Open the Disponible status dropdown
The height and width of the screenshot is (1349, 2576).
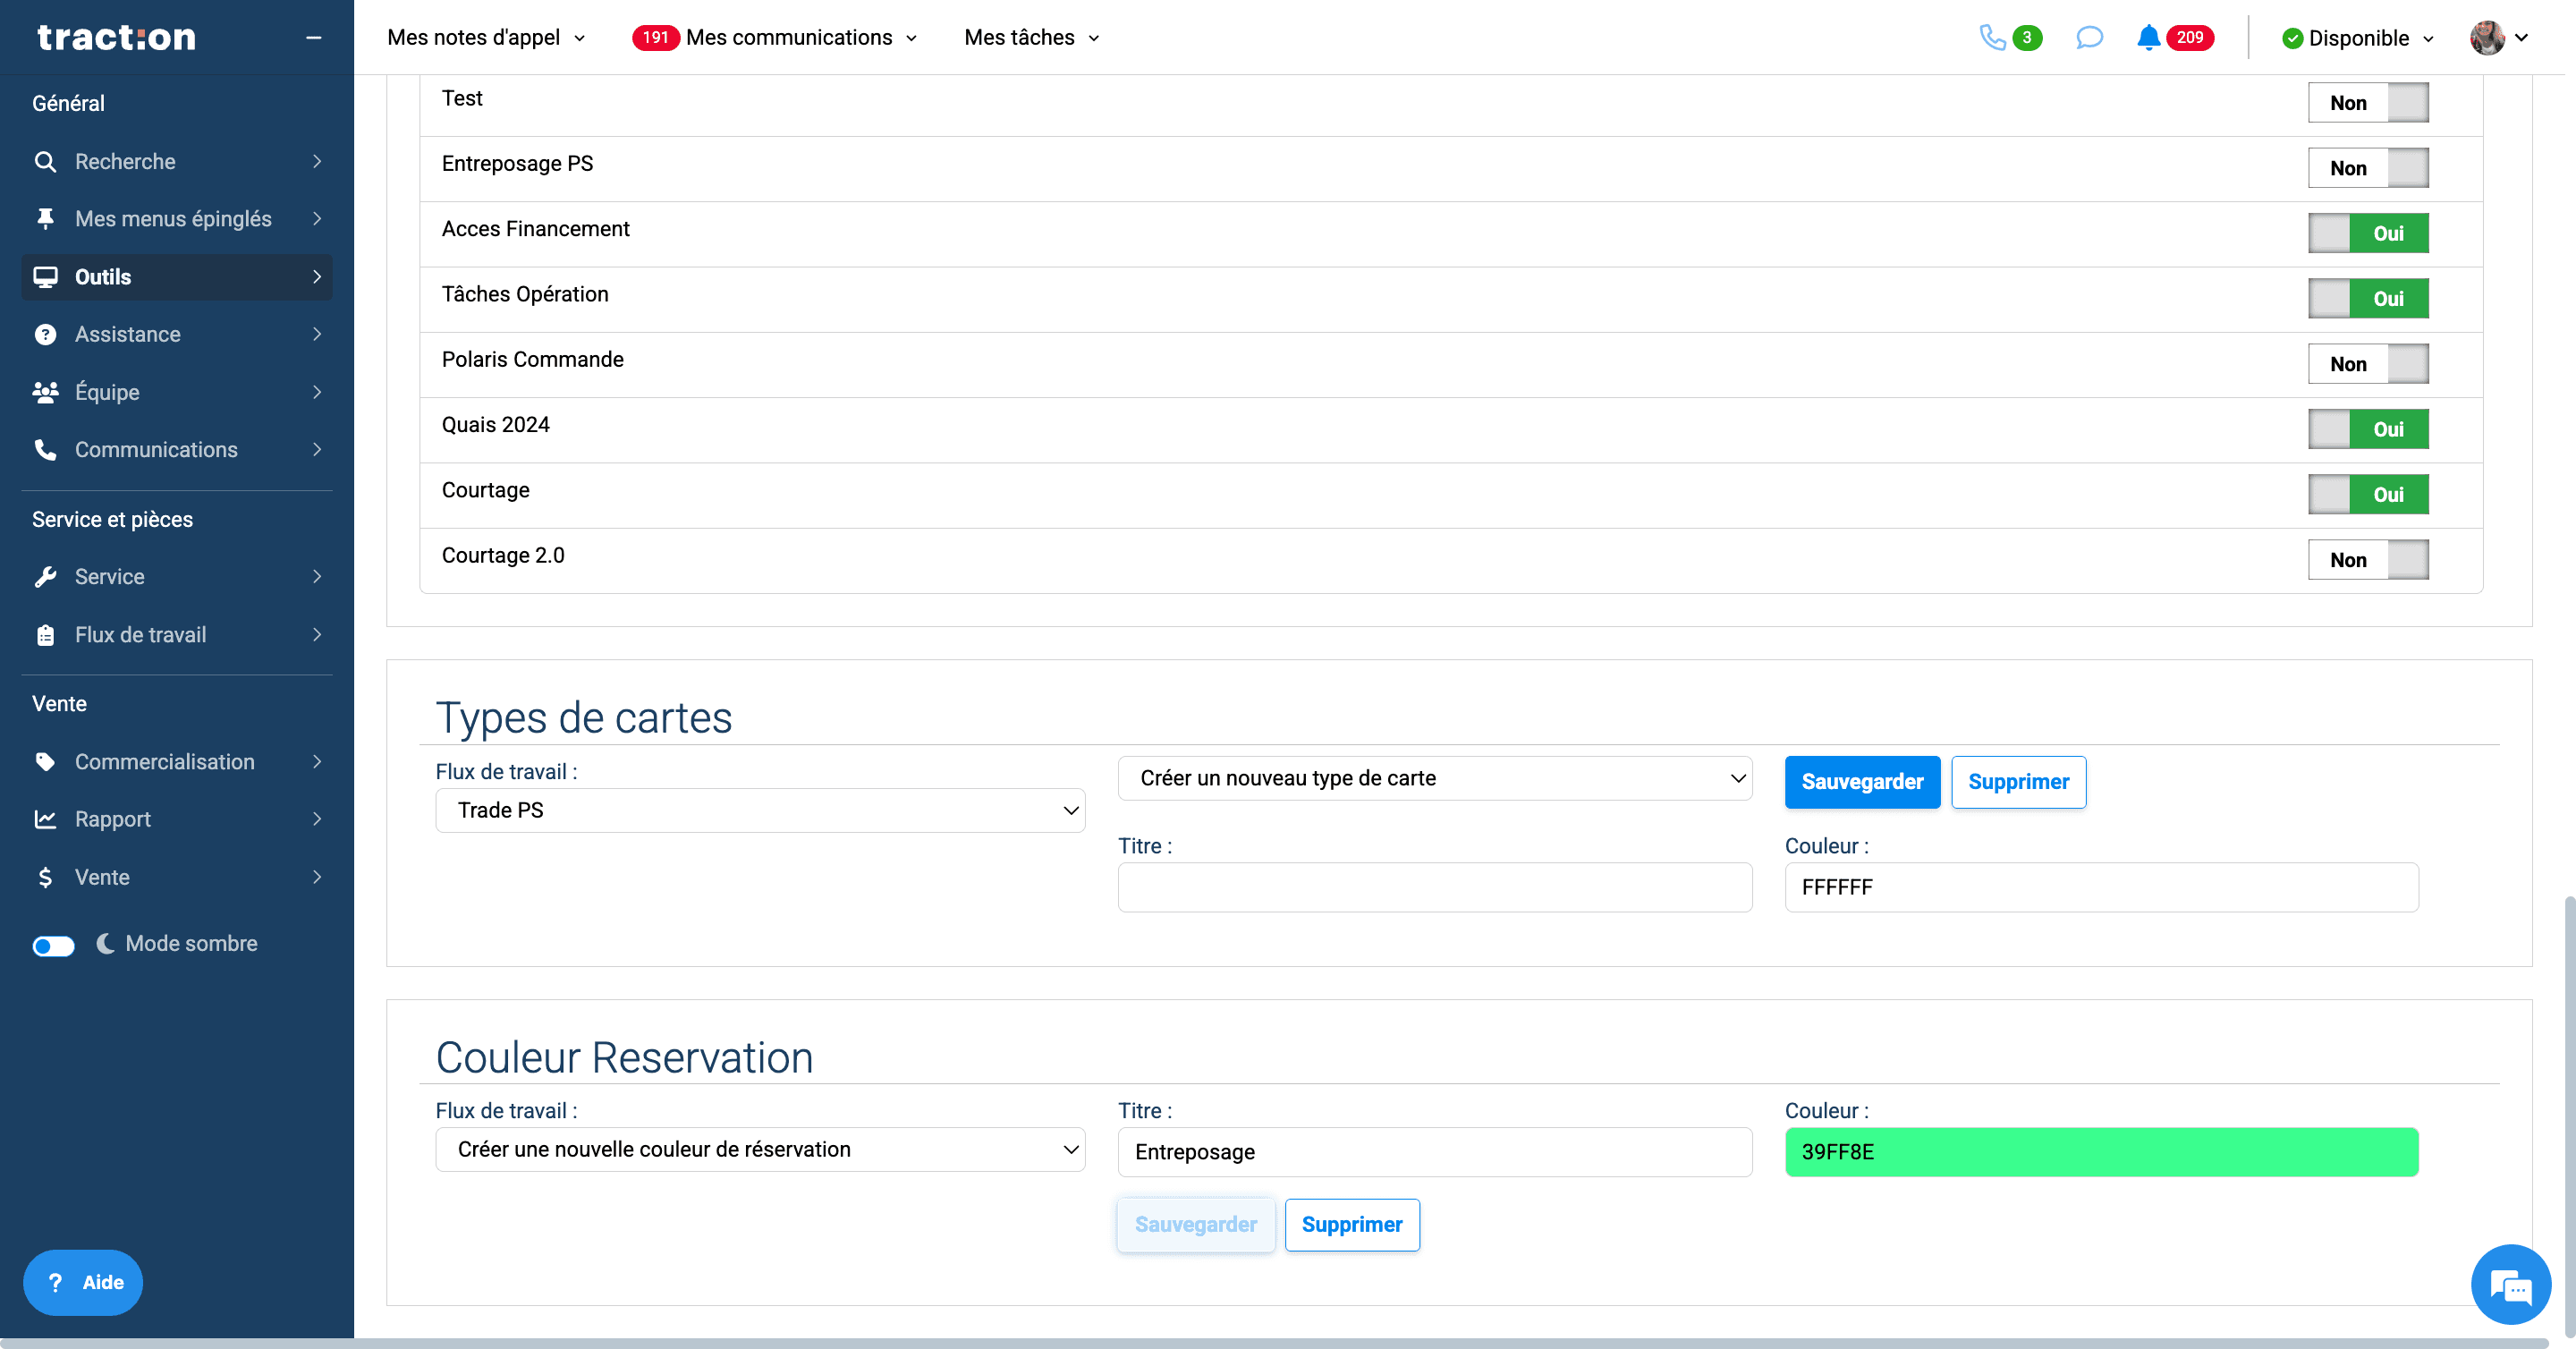pos(2358,38)
